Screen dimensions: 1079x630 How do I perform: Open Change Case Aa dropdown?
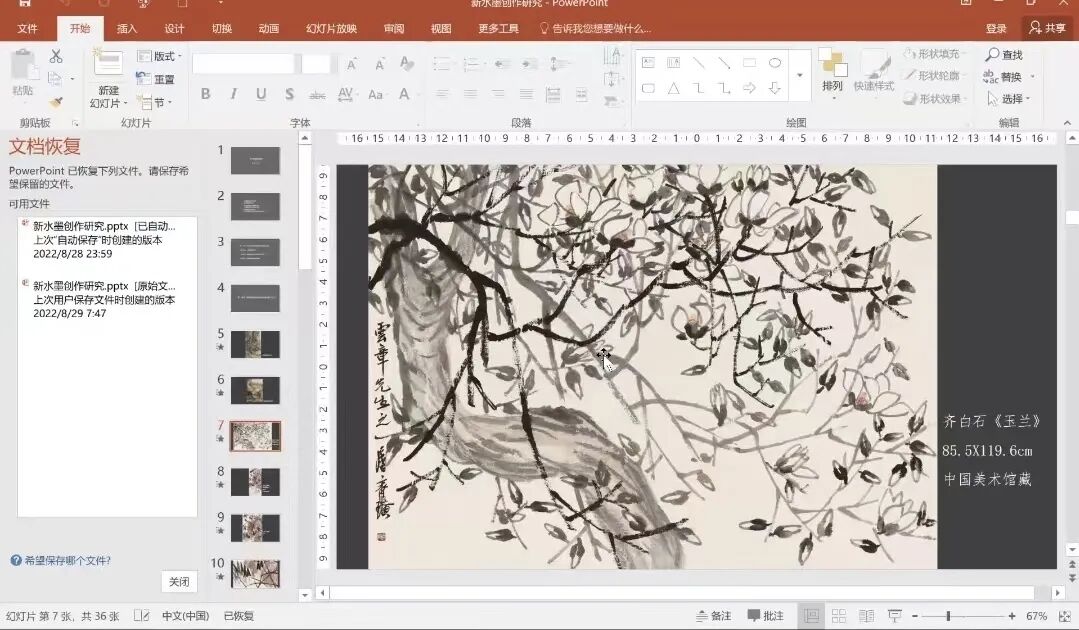(x=376, y=94)
